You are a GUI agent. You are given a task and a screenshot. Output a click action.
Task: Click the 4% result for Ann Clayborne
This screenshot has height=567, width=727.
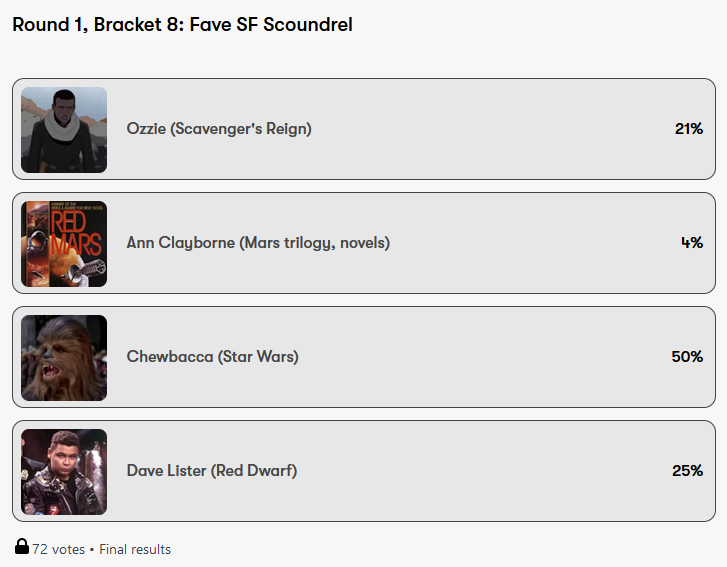(692, 243)
